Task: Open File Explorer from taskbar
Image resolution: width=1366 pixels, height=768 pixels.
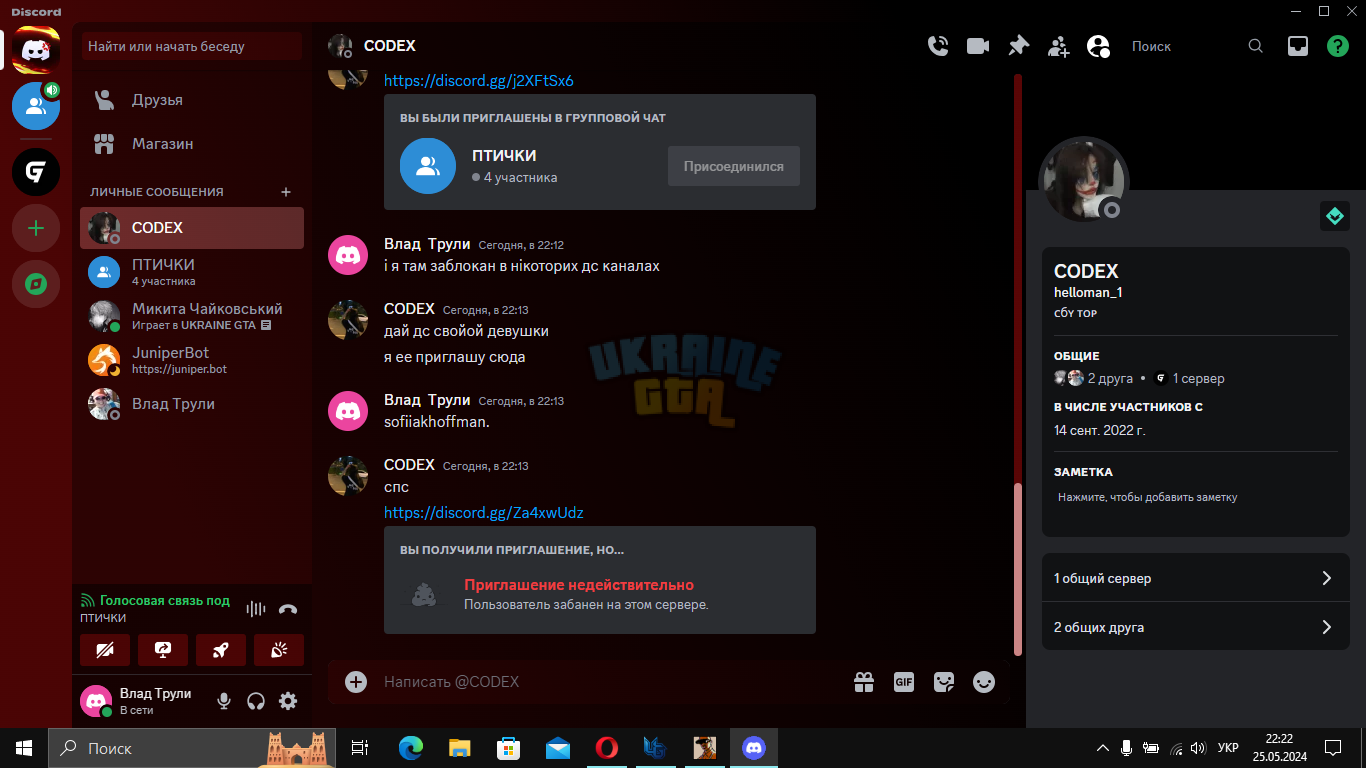Action: 460,748
